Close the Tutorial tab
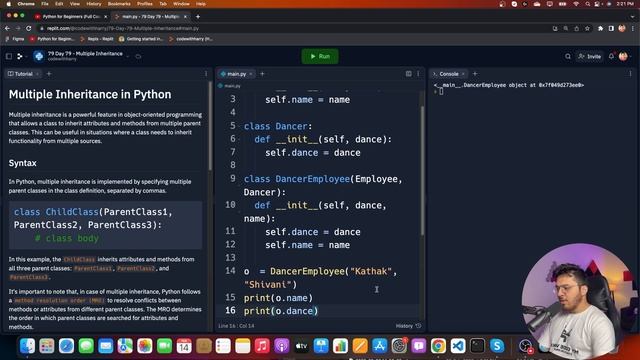This screenshot has height=360, width=640. point(38,74)
